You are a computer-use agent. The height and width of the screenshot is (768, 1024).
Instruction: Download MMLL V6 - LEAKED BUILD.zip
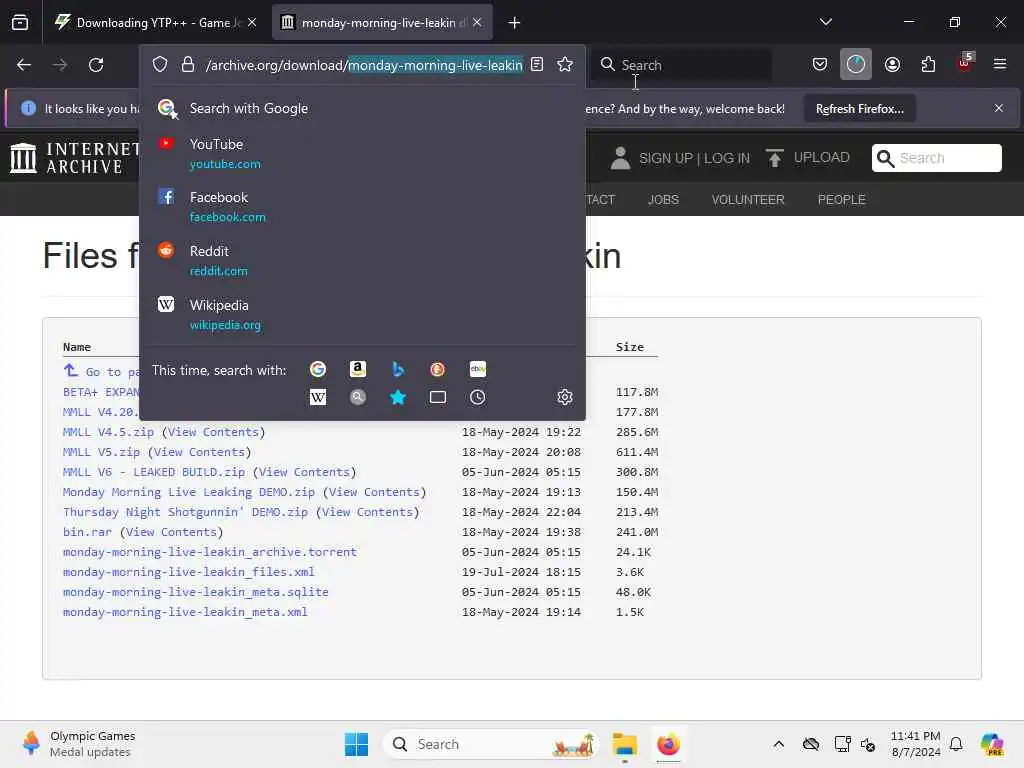[153, 472]
